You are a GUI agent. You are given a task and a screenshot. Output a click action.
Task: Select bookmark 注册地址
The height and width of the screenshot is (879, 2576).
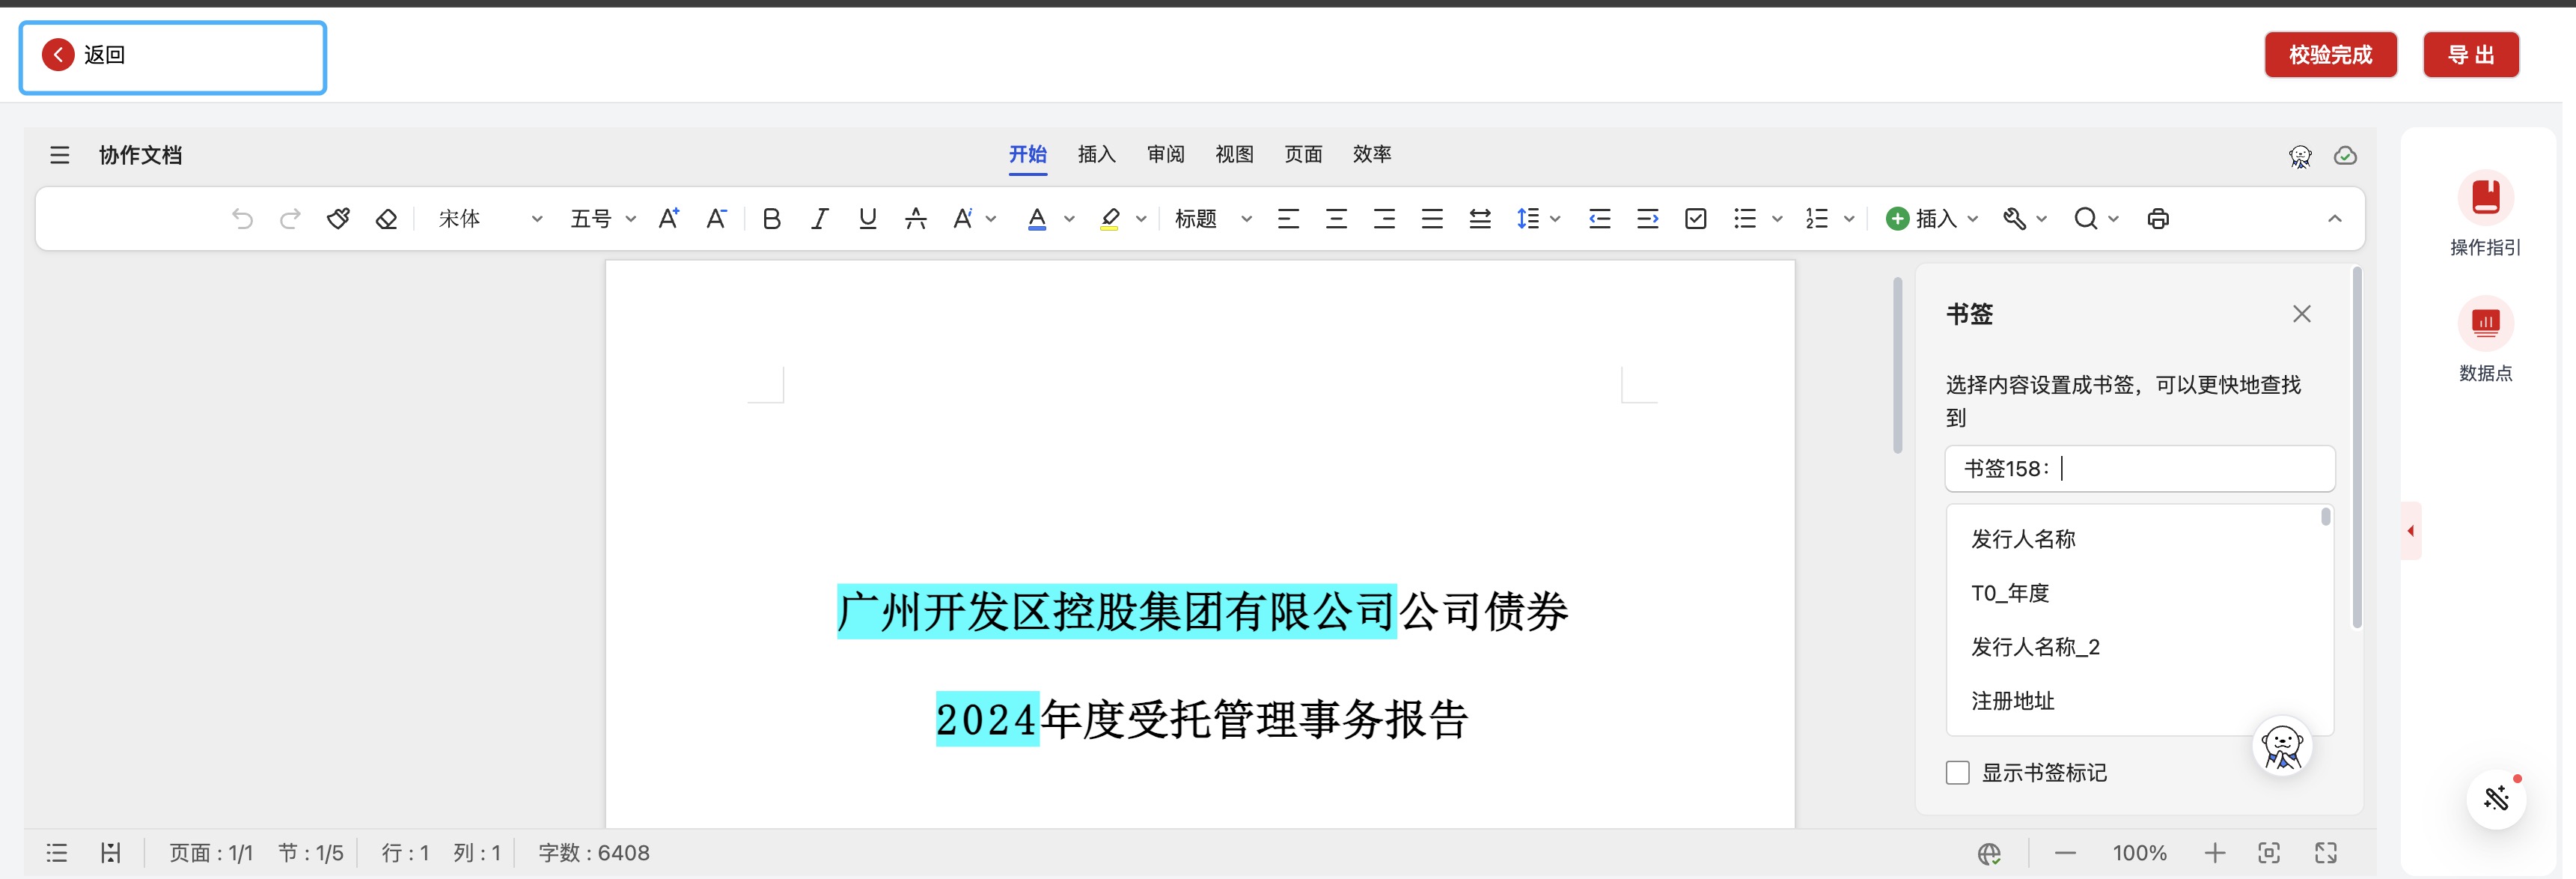point(2012,701)
